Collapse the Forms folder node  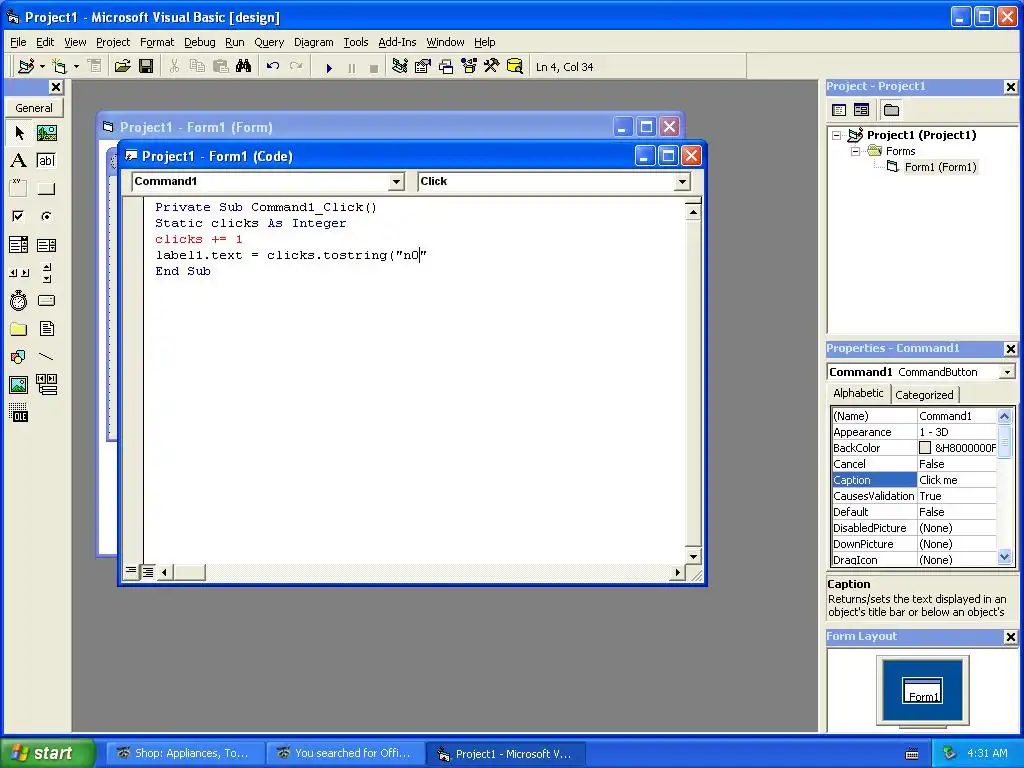point(856,151)
